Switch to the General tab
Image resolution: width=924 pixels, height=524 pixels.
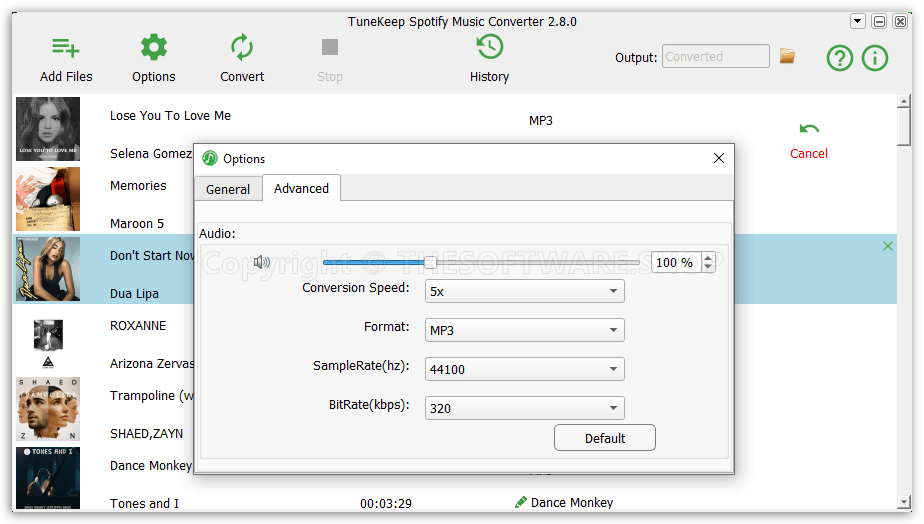click(x=228, y=189)
